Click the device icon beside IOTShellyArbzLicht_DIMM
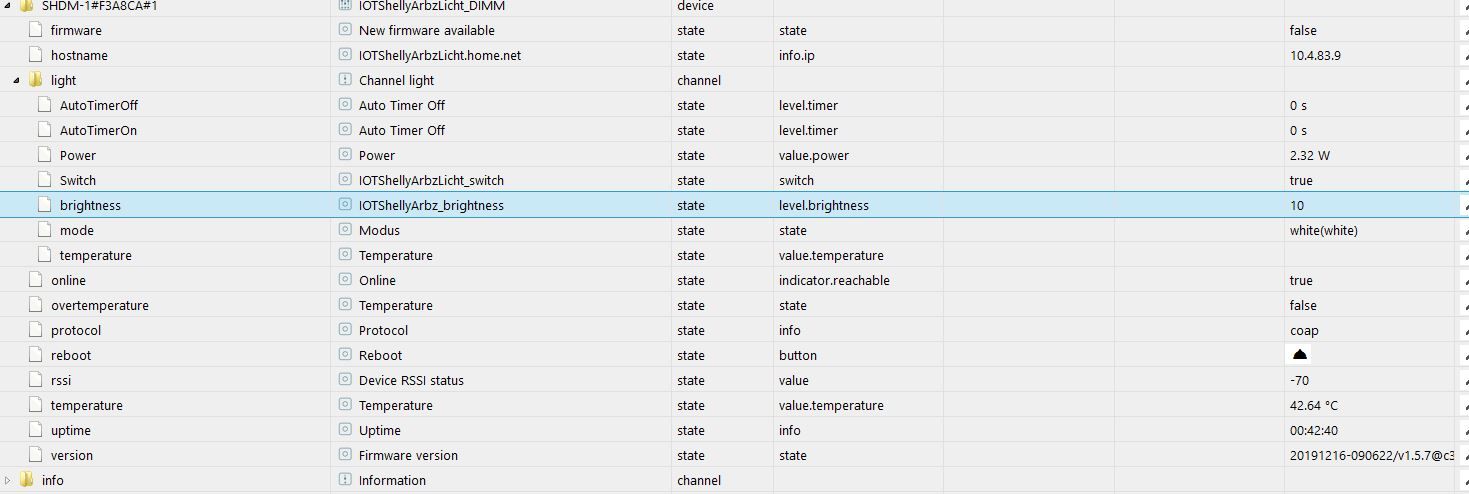Image resolution: width=1469 pixels, height=494 pixels. tap(345, 6)
